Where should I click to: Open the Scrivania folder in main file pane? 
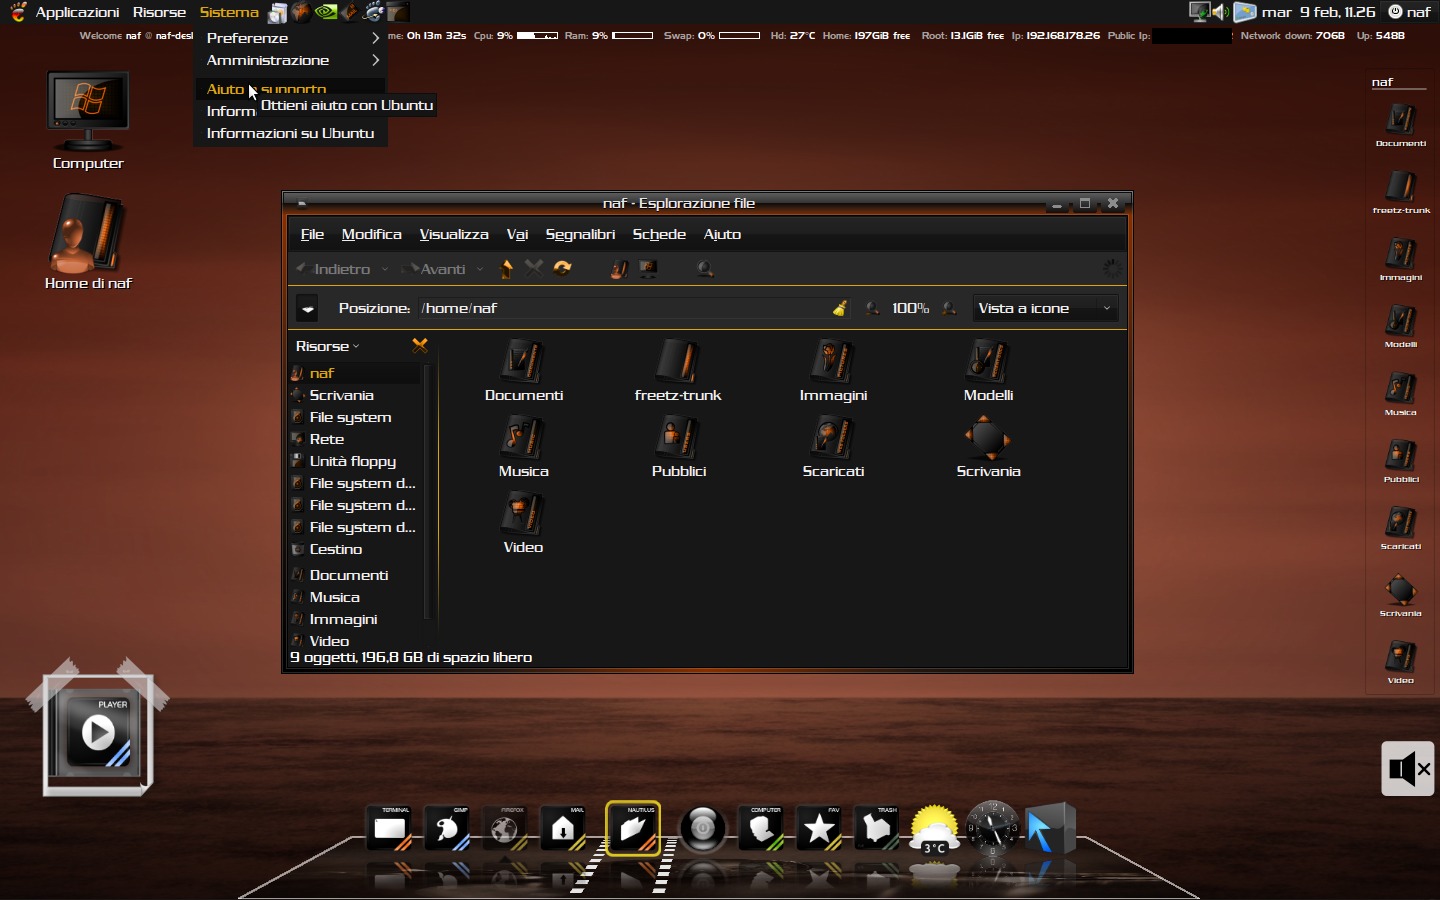[x=988, y=447]
